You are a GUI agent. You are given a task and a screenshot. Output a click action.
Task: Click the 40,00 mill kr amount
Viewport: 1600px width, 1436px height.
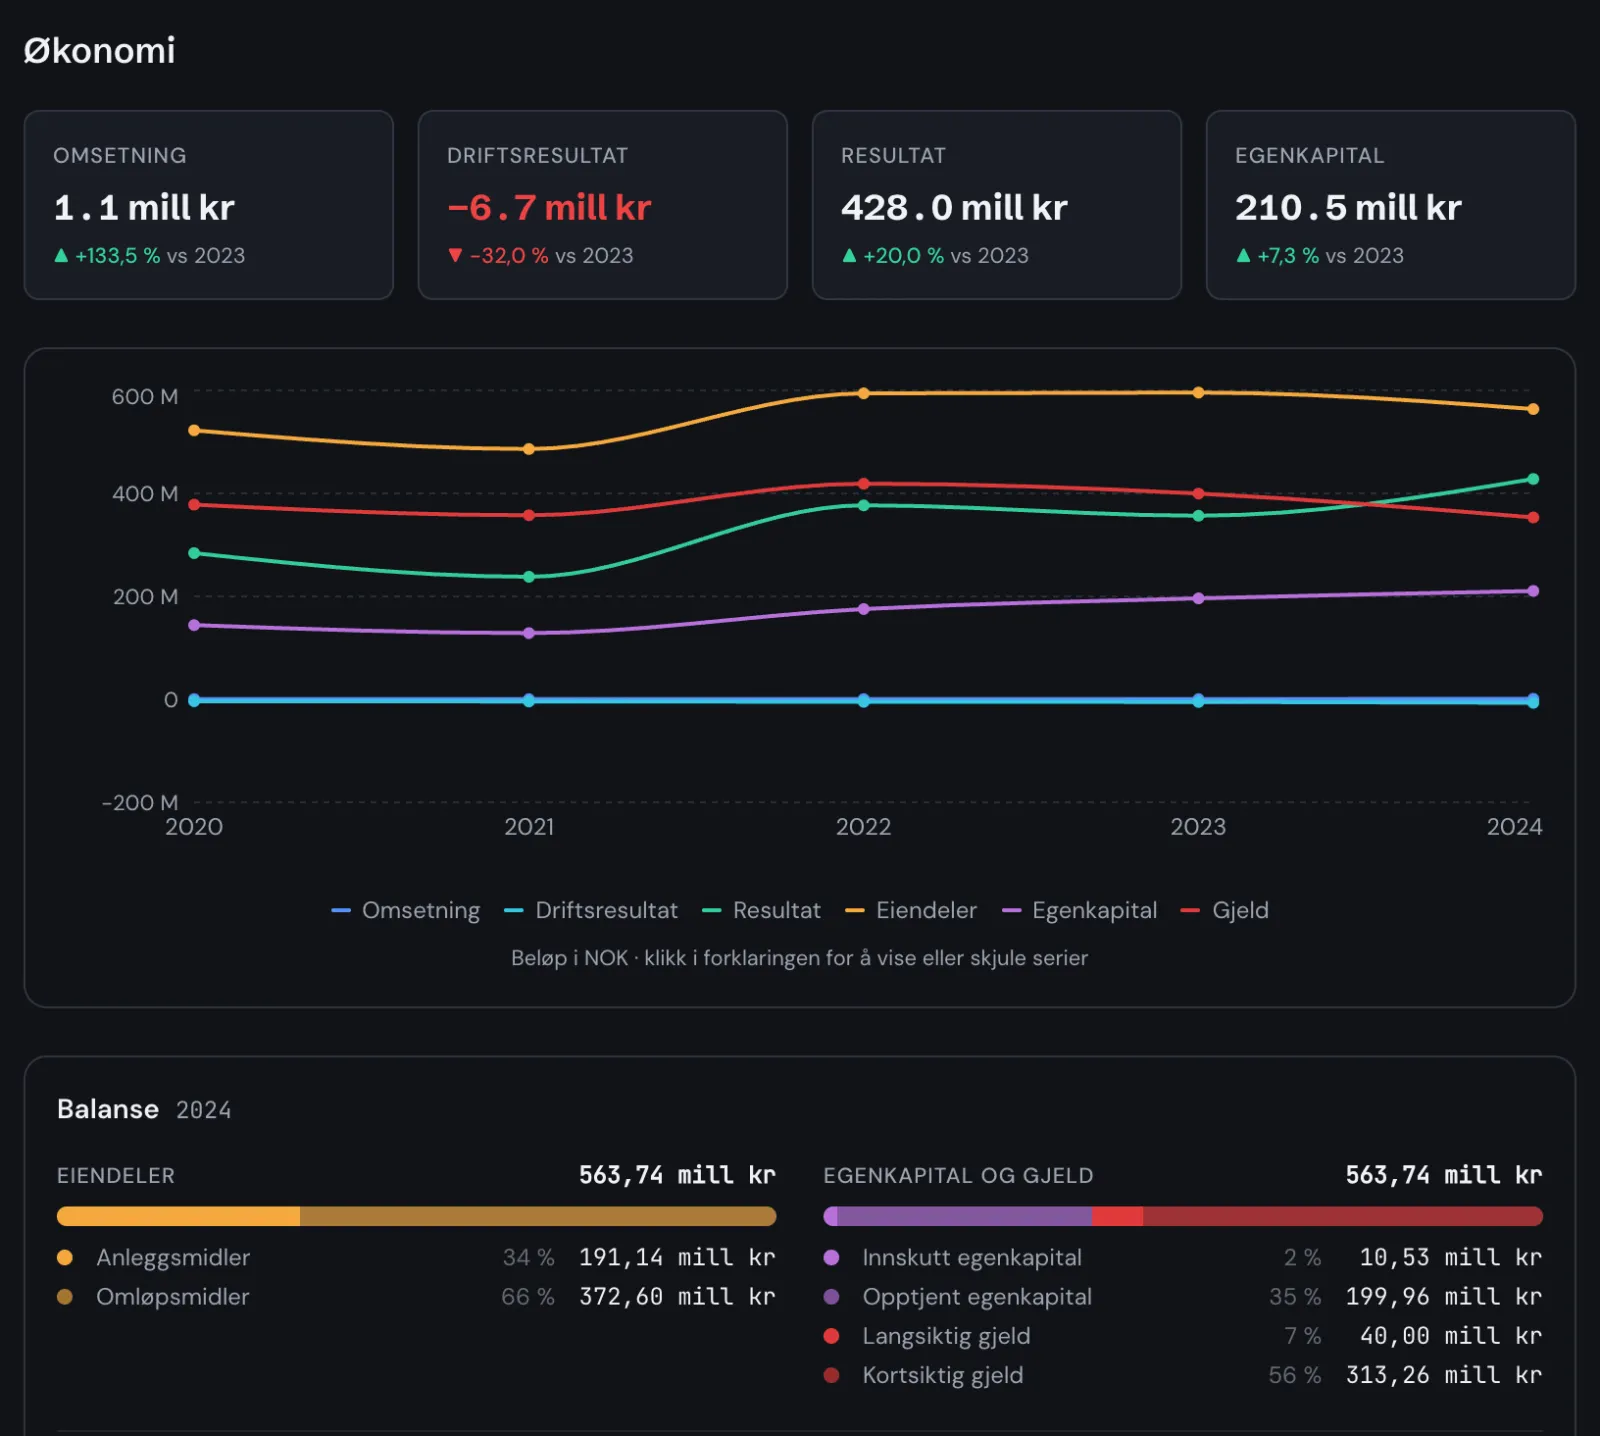[1450, 1335]
